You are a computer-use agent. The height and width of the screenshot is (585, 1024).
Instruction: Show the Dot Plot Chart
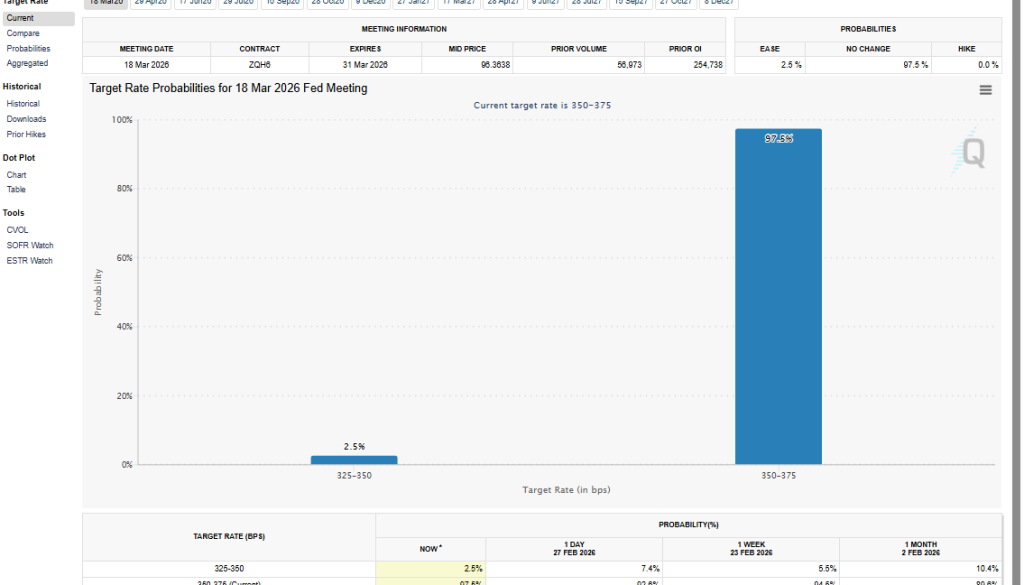pos(16,175)
